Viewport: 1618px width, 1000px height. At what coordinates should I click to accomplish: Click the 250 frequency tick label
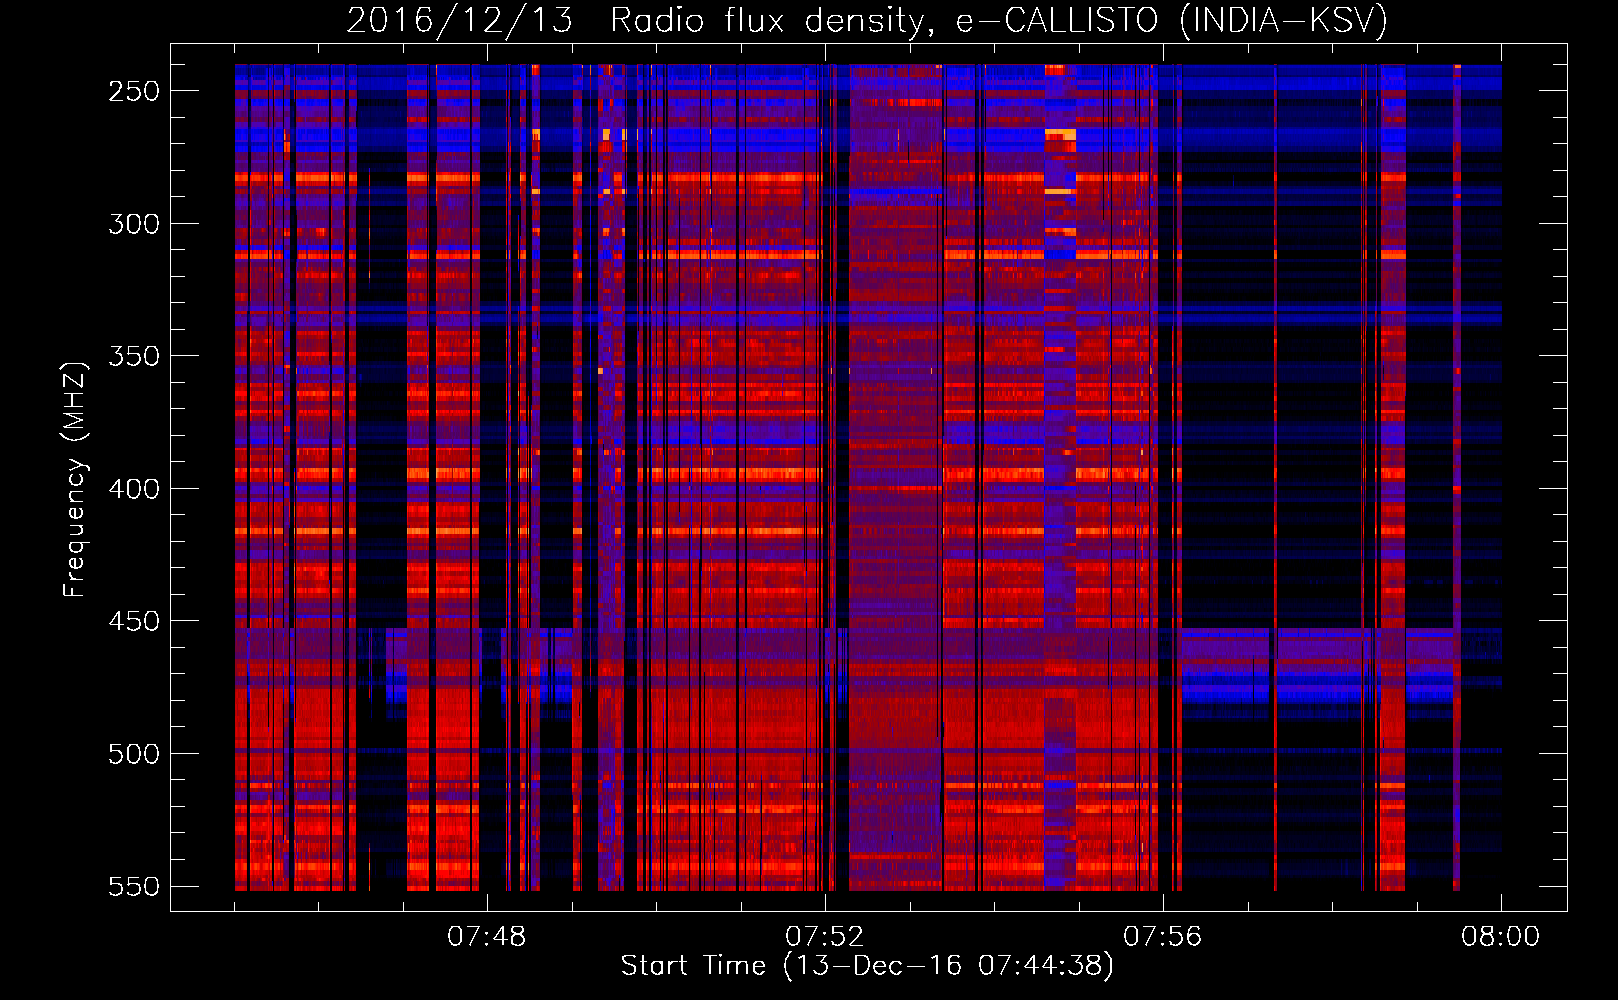pyautogui.click(x=134, y=91)
